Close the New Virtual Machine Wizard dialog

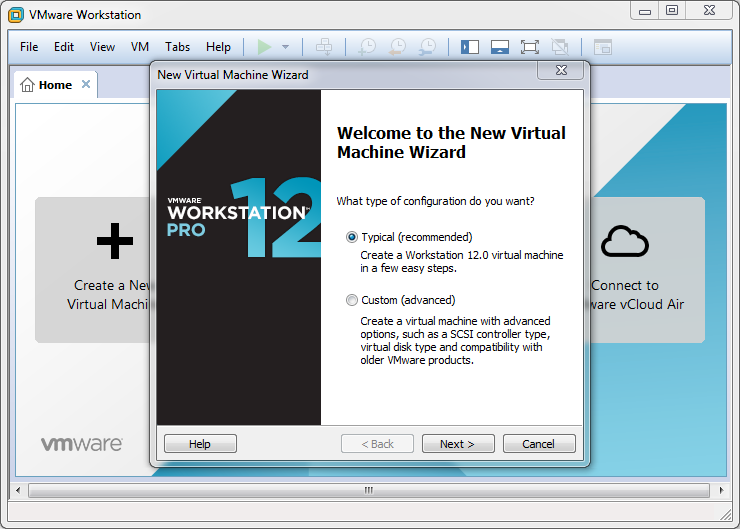[561, 70]
